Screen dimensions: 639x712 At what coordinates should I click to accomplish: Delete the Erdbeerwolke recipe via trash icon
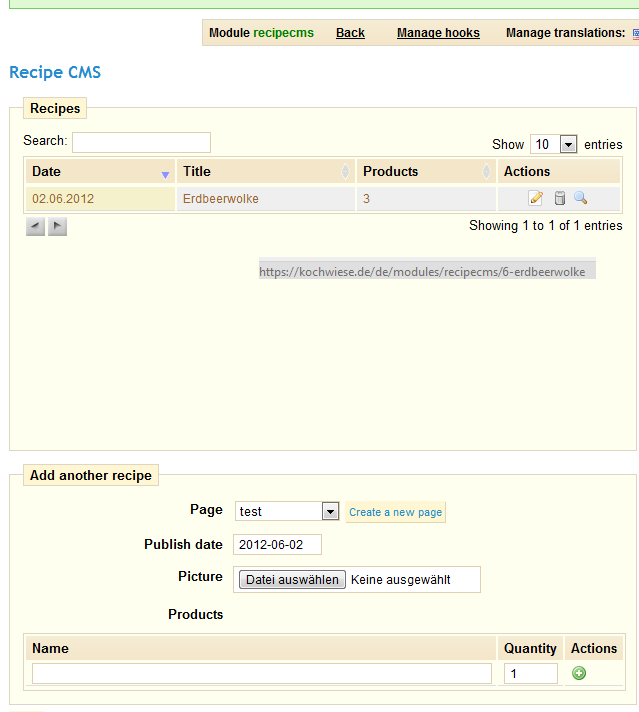coord(560,198)
